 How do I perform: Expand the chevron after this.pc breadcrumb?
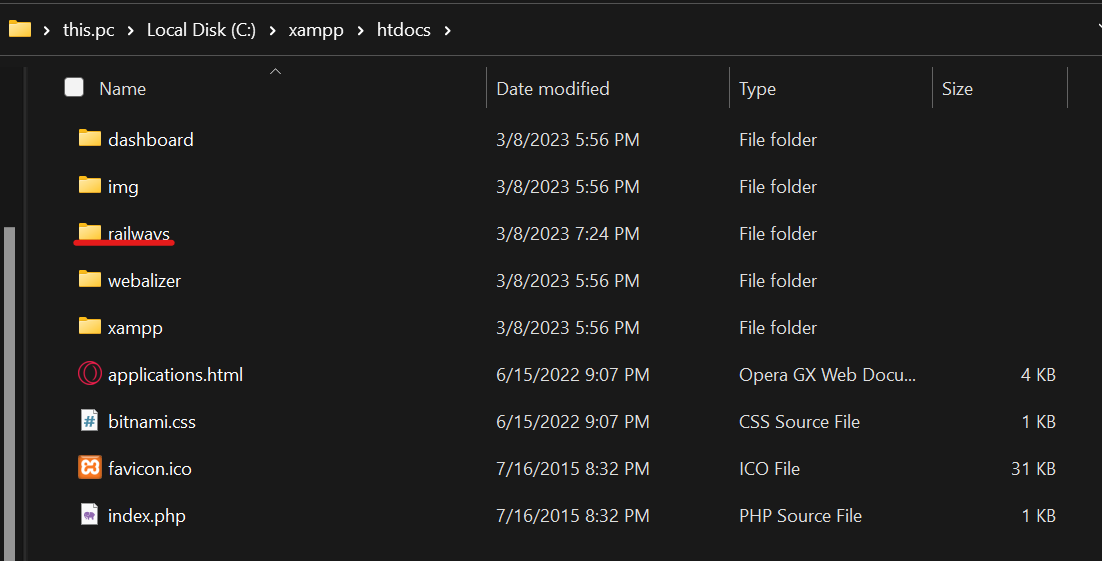coord(131,30)
